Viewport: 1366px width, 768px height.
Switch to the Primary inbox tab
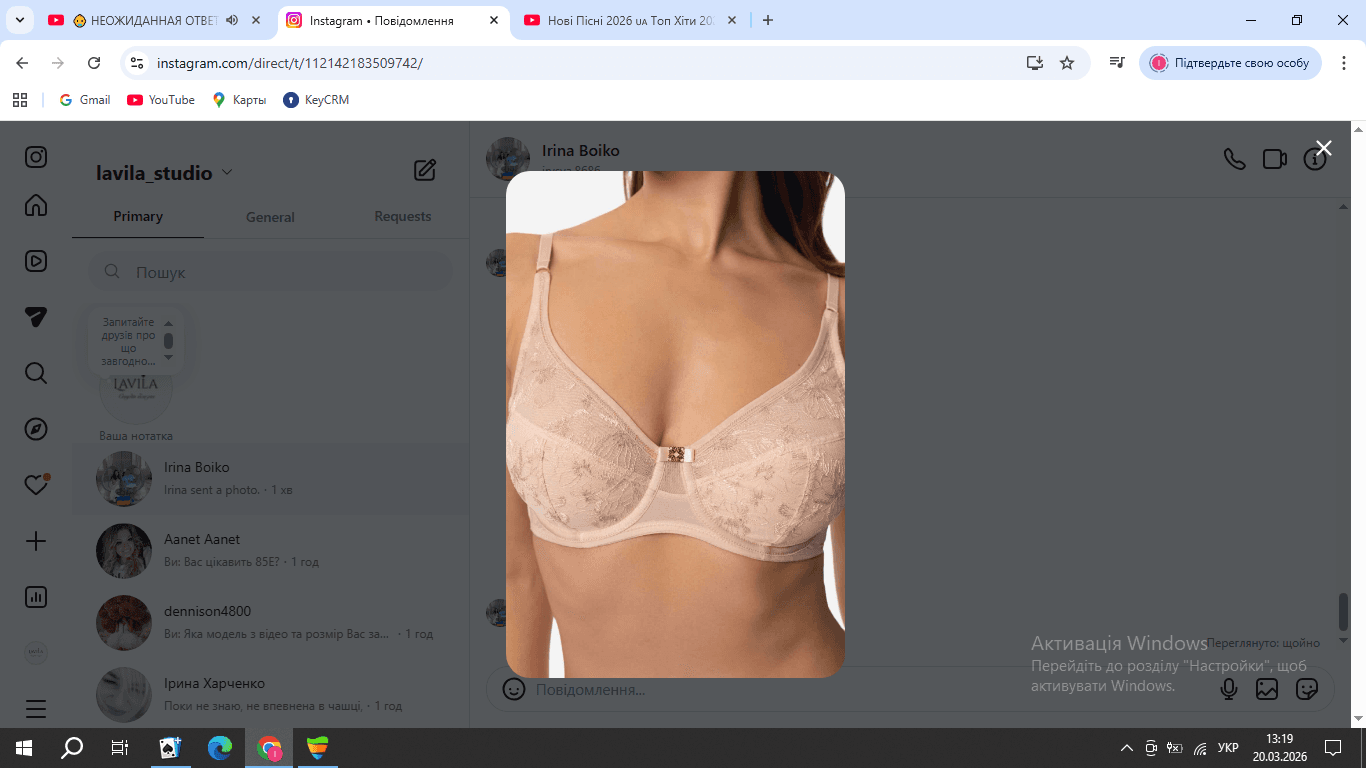pos(138,217)
